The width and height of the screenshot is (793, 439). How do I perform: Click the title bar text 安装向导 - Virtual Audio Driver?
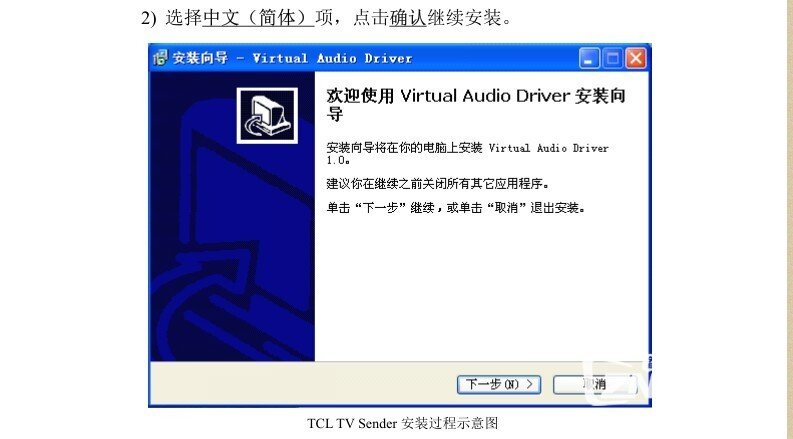(x=292, y=58)
